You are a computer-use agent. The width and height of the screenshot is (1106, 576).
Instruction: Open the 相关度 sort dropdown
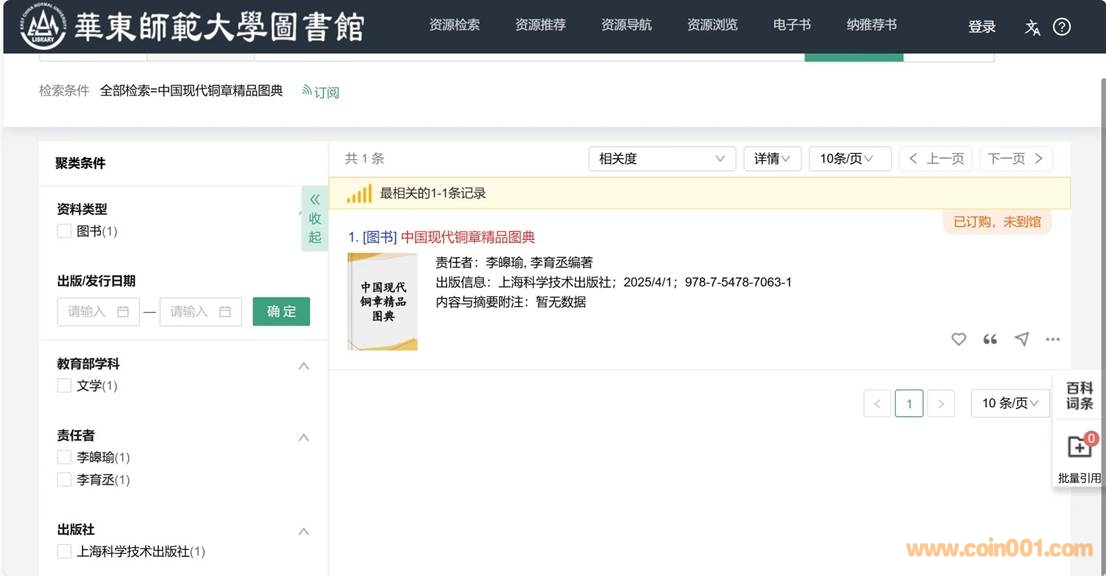[661, 158]
